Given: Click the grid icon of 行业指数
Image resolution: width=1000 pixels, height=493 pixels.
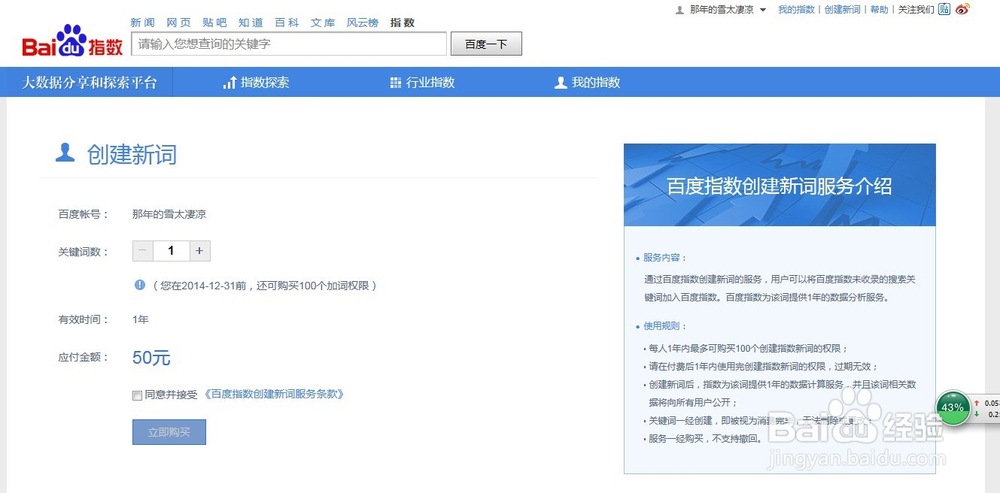Looking at the screenshot, I should coord(395,83).
